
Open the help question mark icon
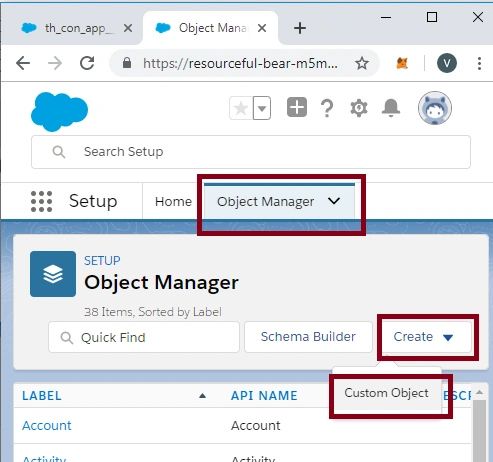click(327, 108)
